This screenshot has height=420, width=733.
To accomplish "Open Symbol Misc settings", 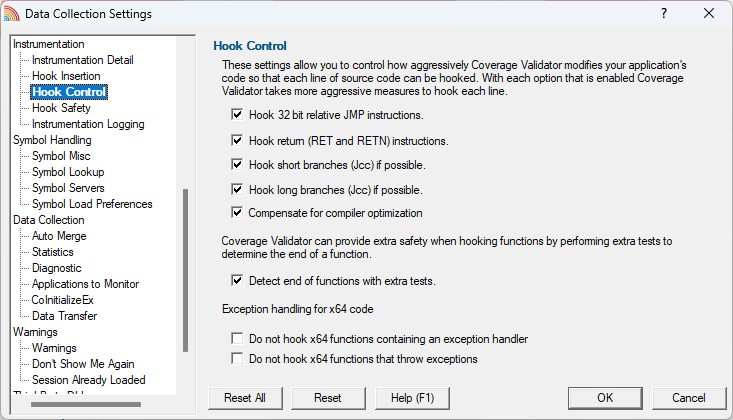I will click(x=61, y=156).
